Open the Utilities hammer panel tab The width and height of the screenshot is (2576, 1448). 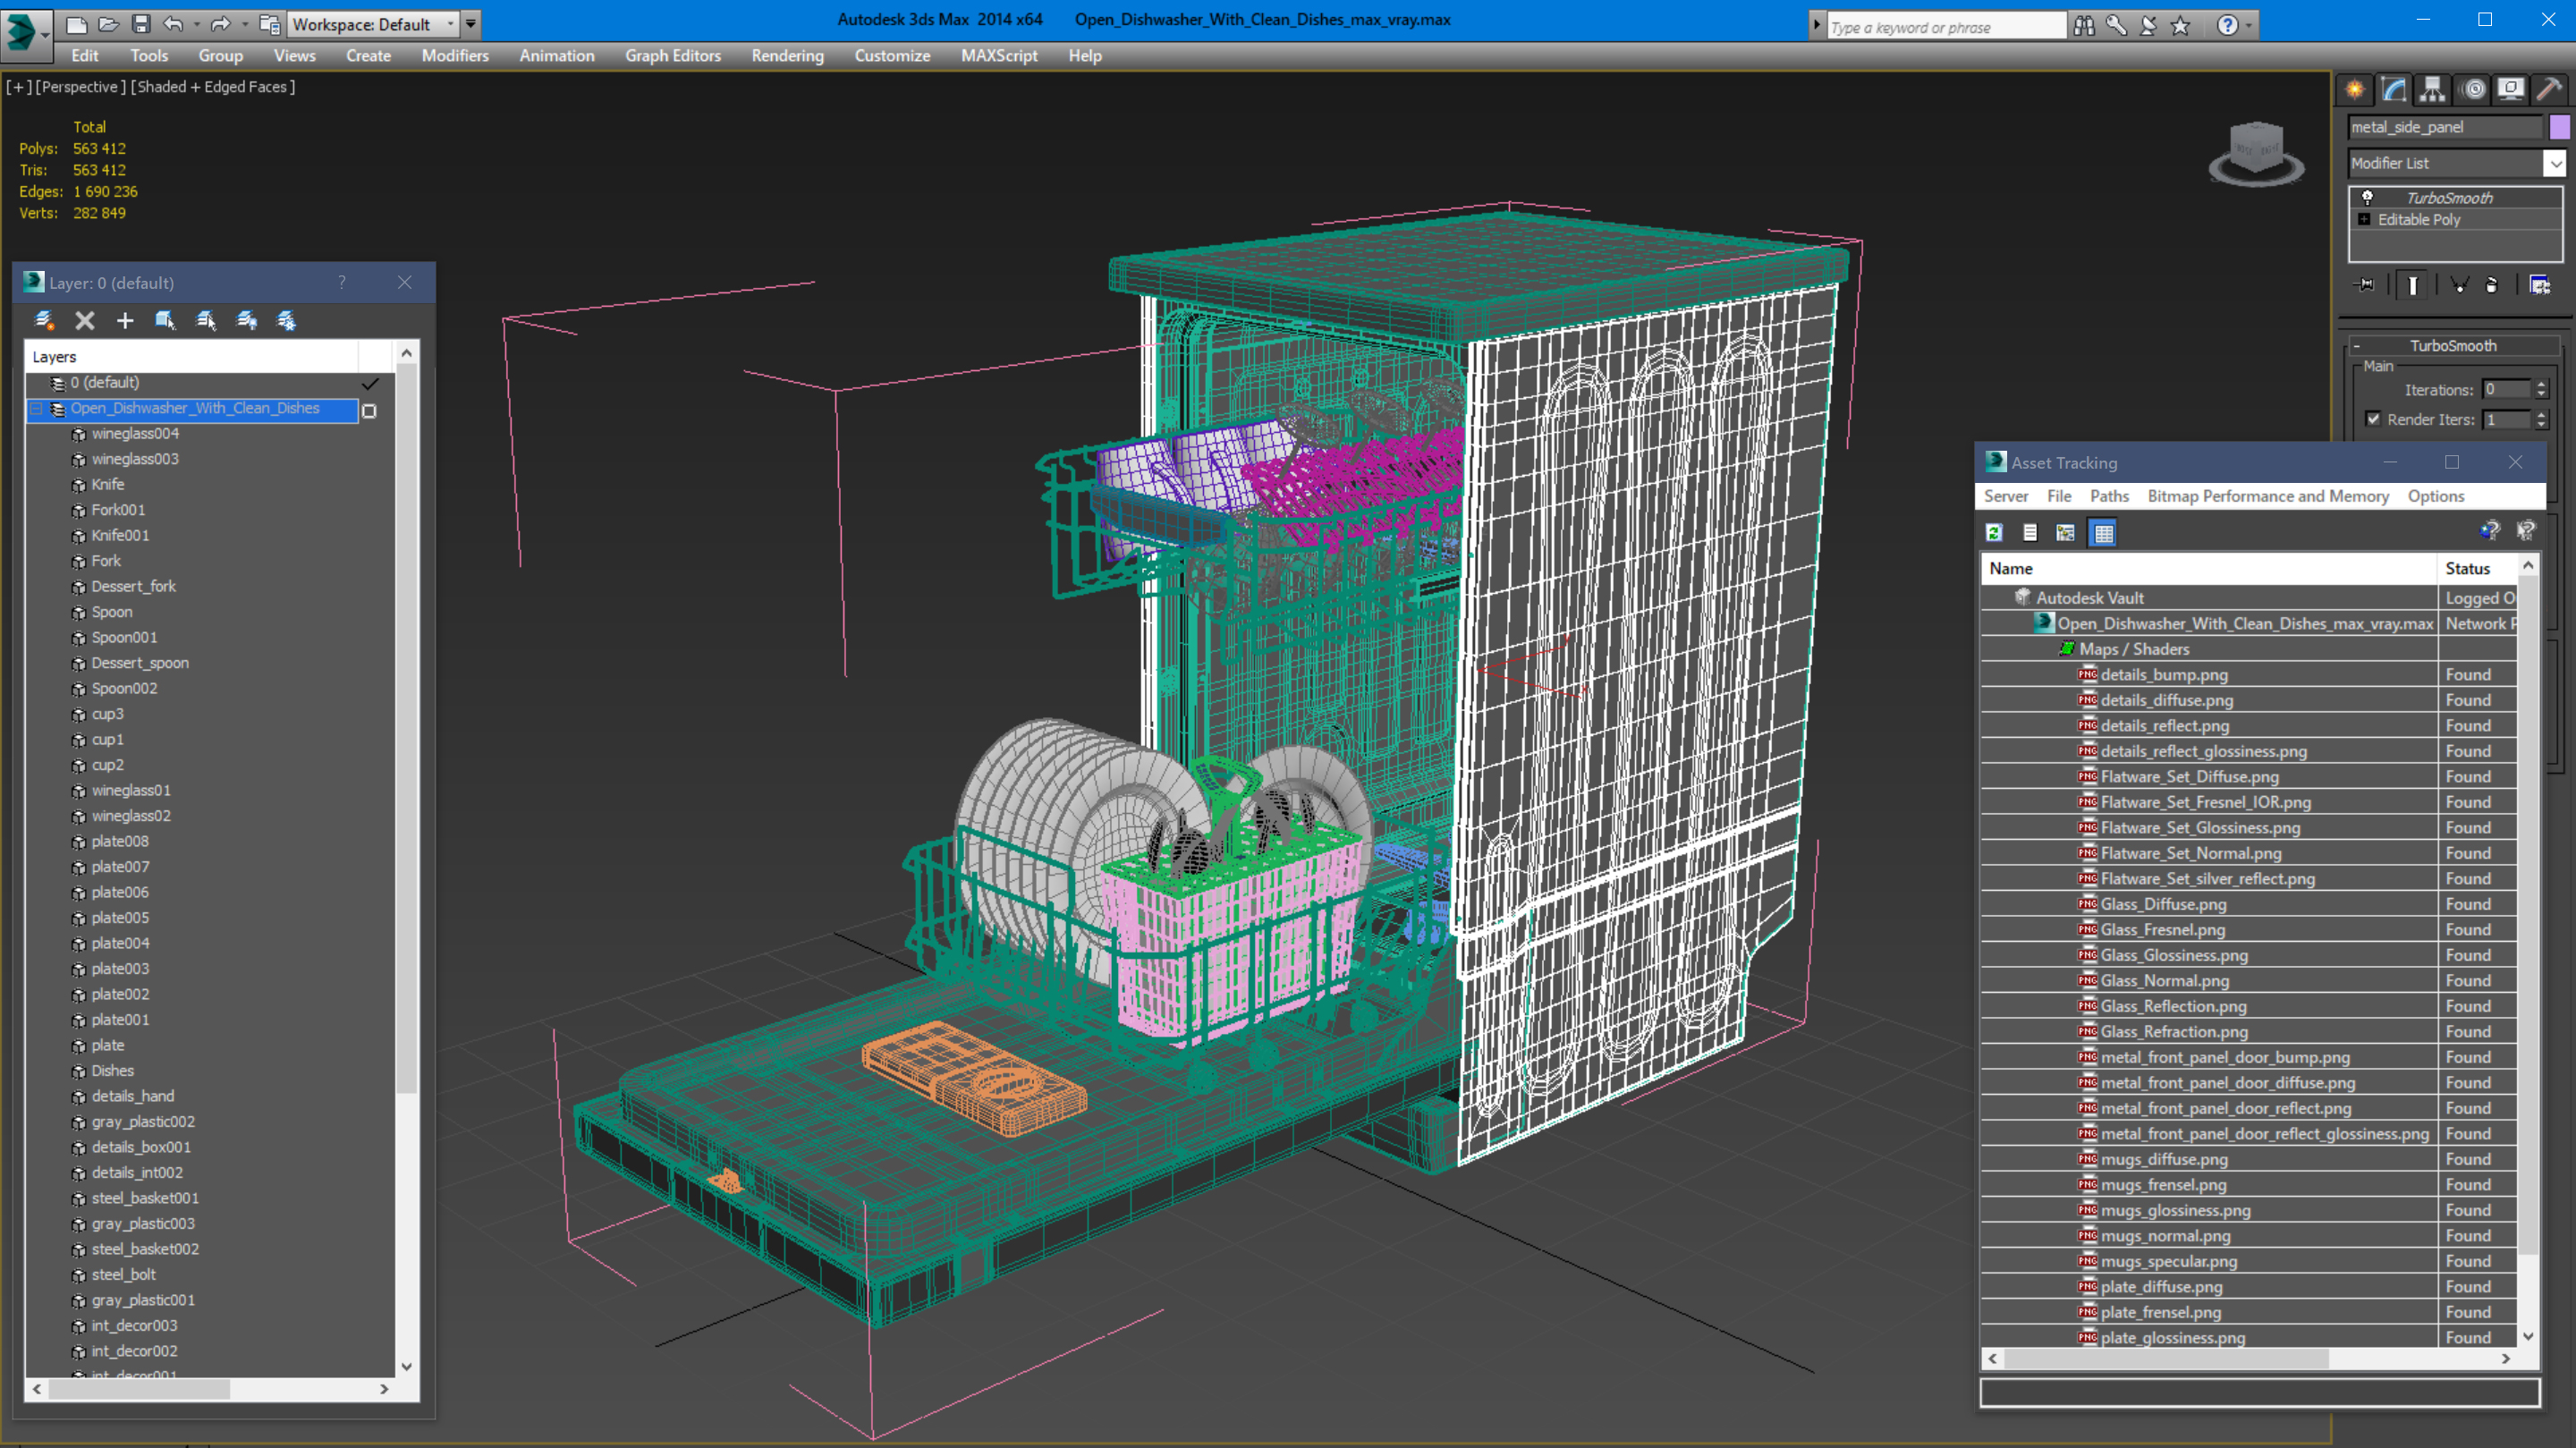pos(2550,90)
